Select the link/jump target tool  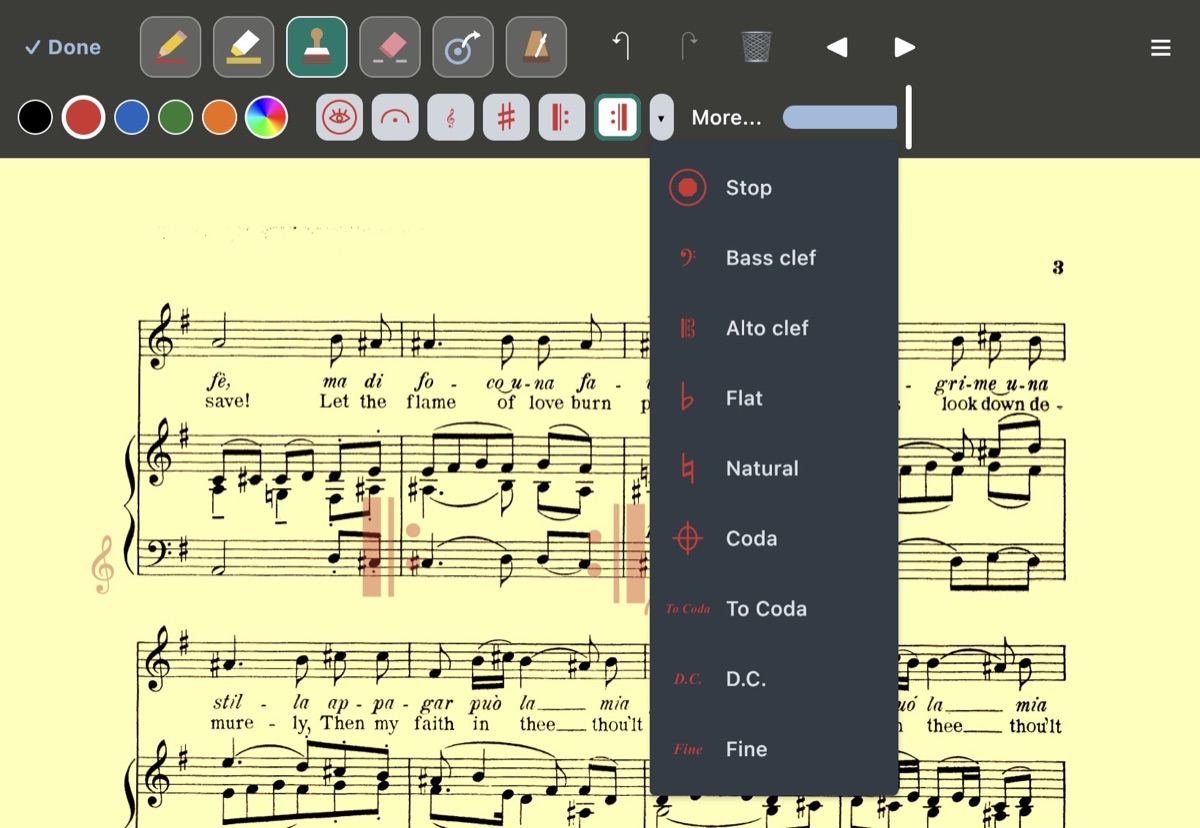463,47
